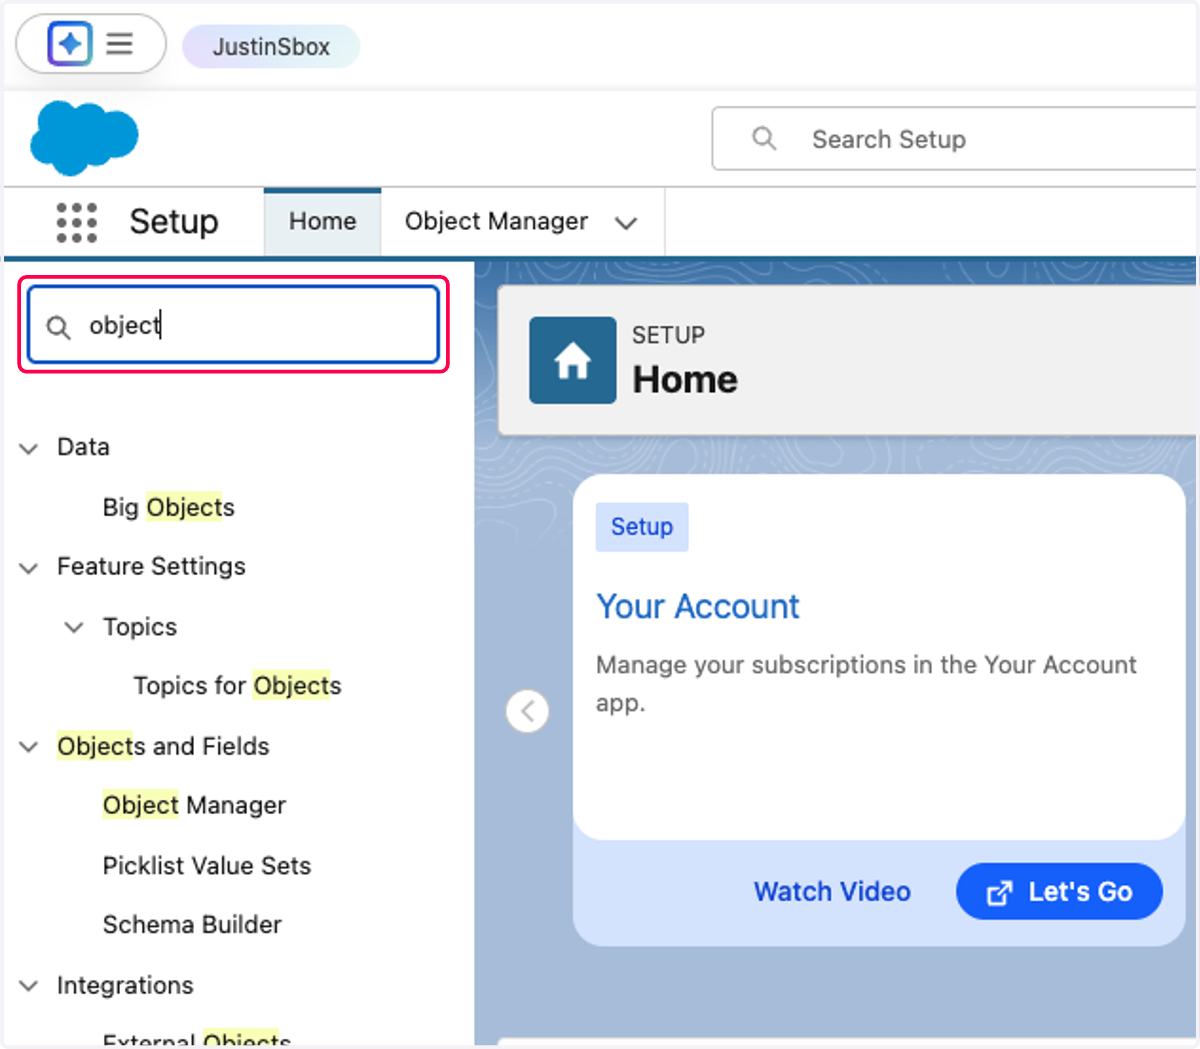Click the Setup tag on the card
This screenshot has width=1200, height=1049.
click(x=642, y=527)
